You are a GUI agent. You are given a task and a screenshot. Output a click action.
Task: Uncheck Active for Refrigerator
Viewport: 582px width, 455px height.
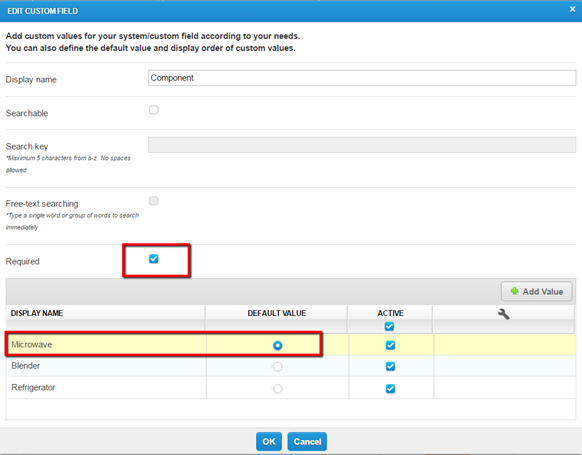pyautogui.click(x=390, y=389)
